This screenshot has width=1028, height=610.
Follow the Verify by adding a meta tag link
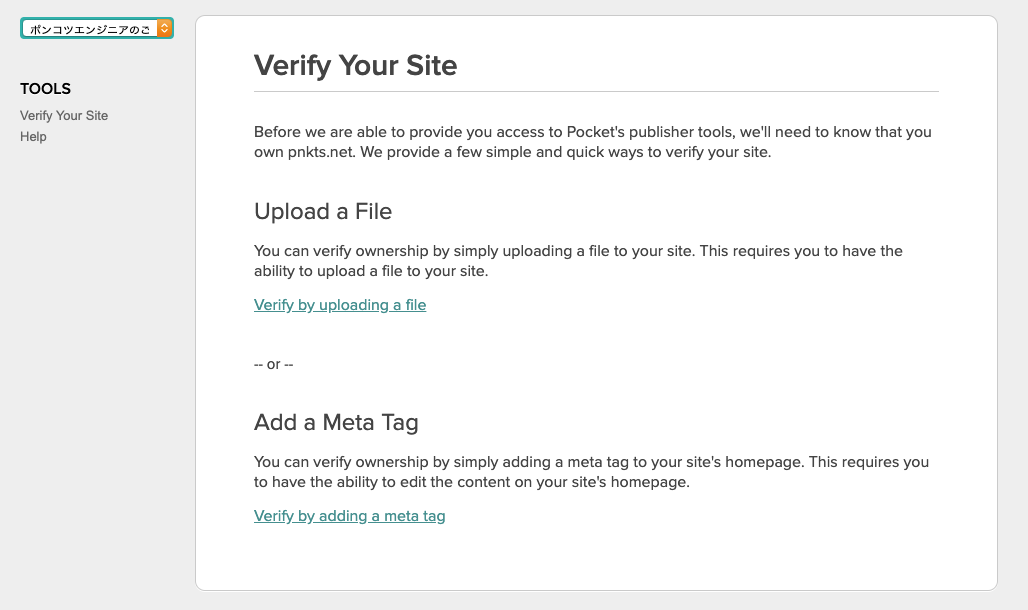[349, 516]
